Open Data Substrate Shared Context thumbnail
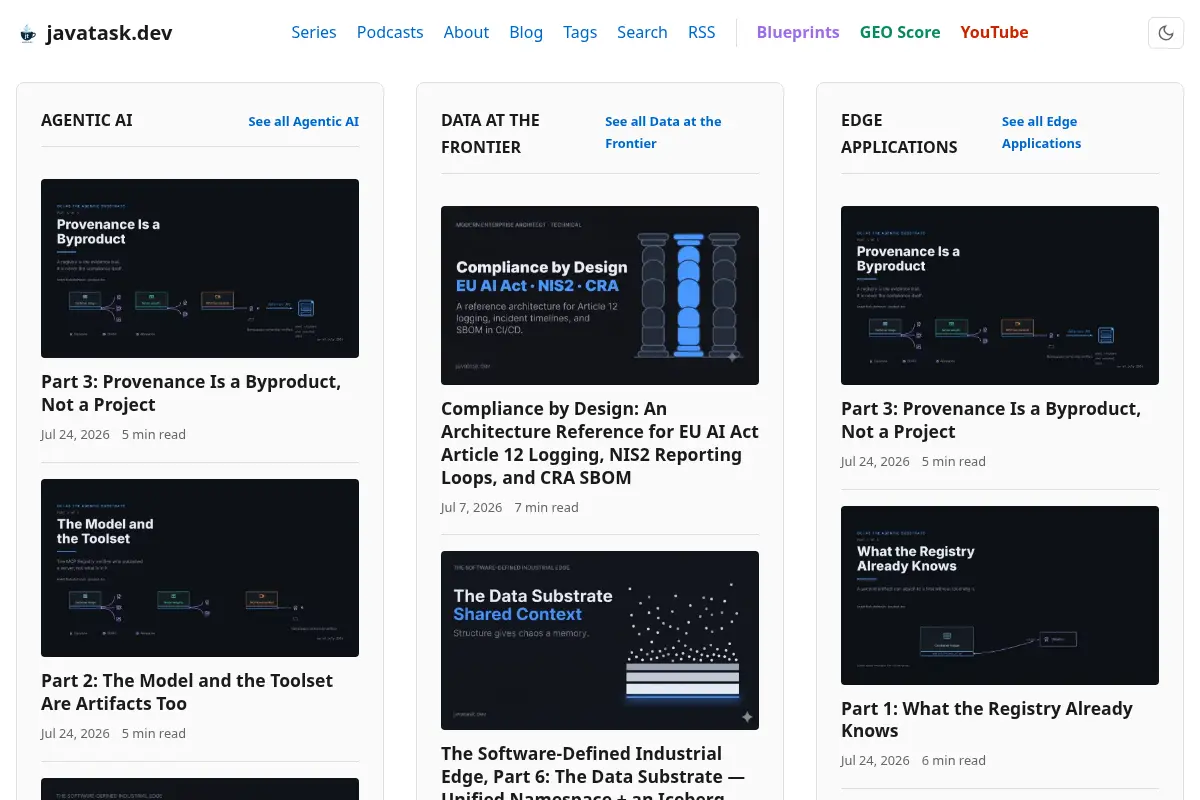This screenshot has width=1200, height=800. tap(600, 640)
